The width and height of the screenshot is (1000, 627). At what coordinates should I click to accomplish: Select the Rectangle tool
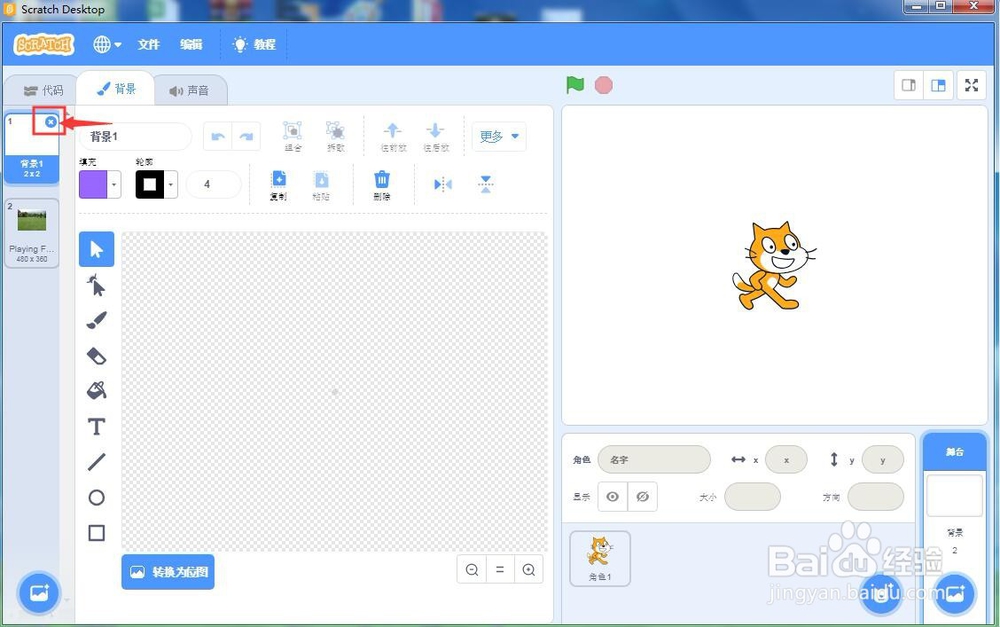coord(96,533)
